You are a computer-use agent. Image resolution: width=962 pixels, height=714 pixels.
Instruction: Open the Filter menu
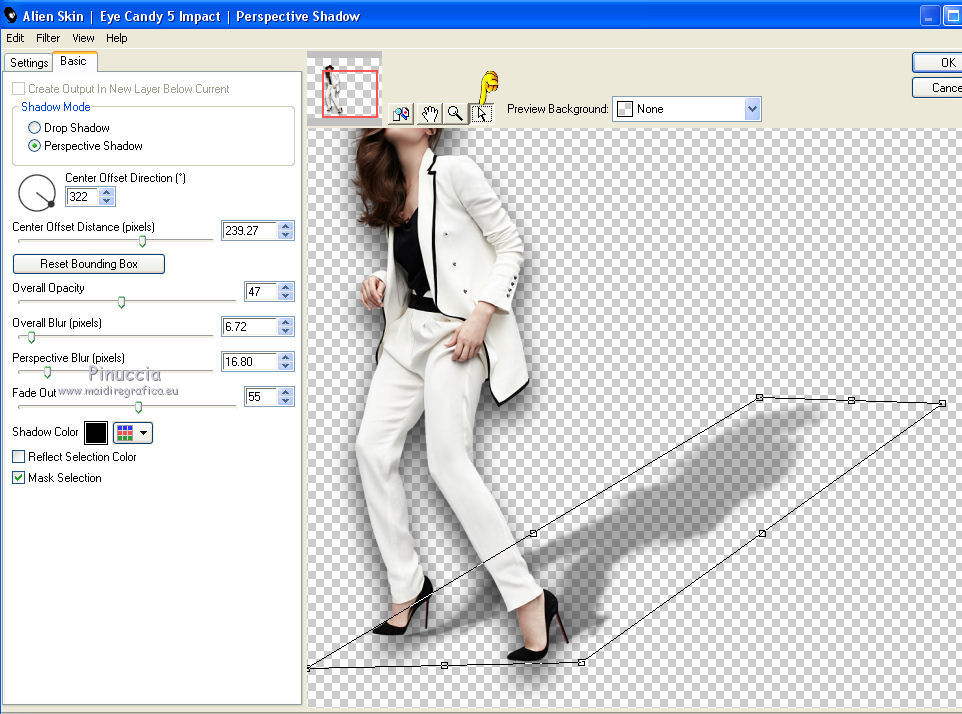click(x=48, y=38)
